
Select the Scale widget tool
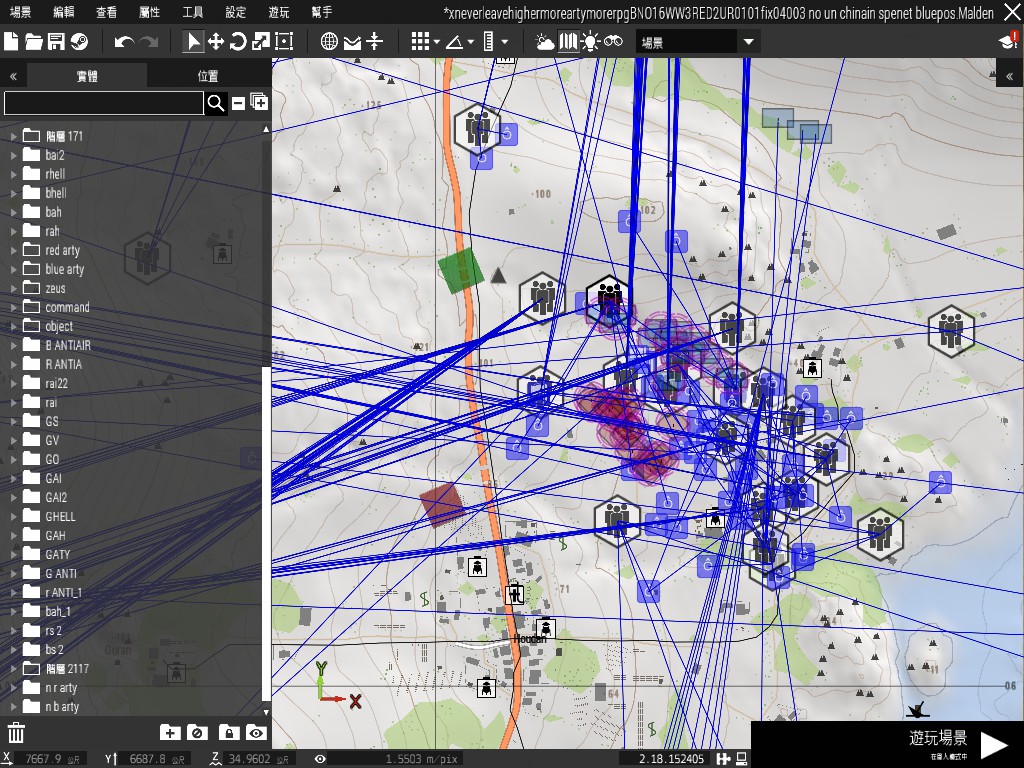click(261, 42)
